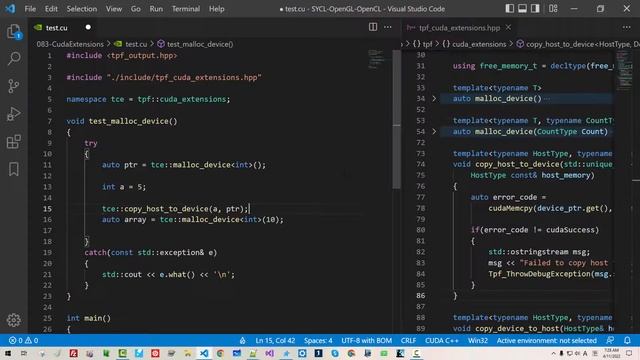640x360 pixels.
Task: Toggle the bottom panel layout button
Action: (522, 9)
